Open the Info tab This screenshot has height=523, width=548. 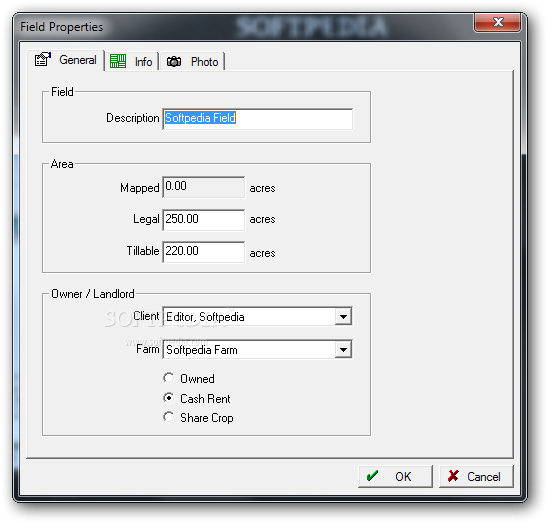tap(132, 62)
